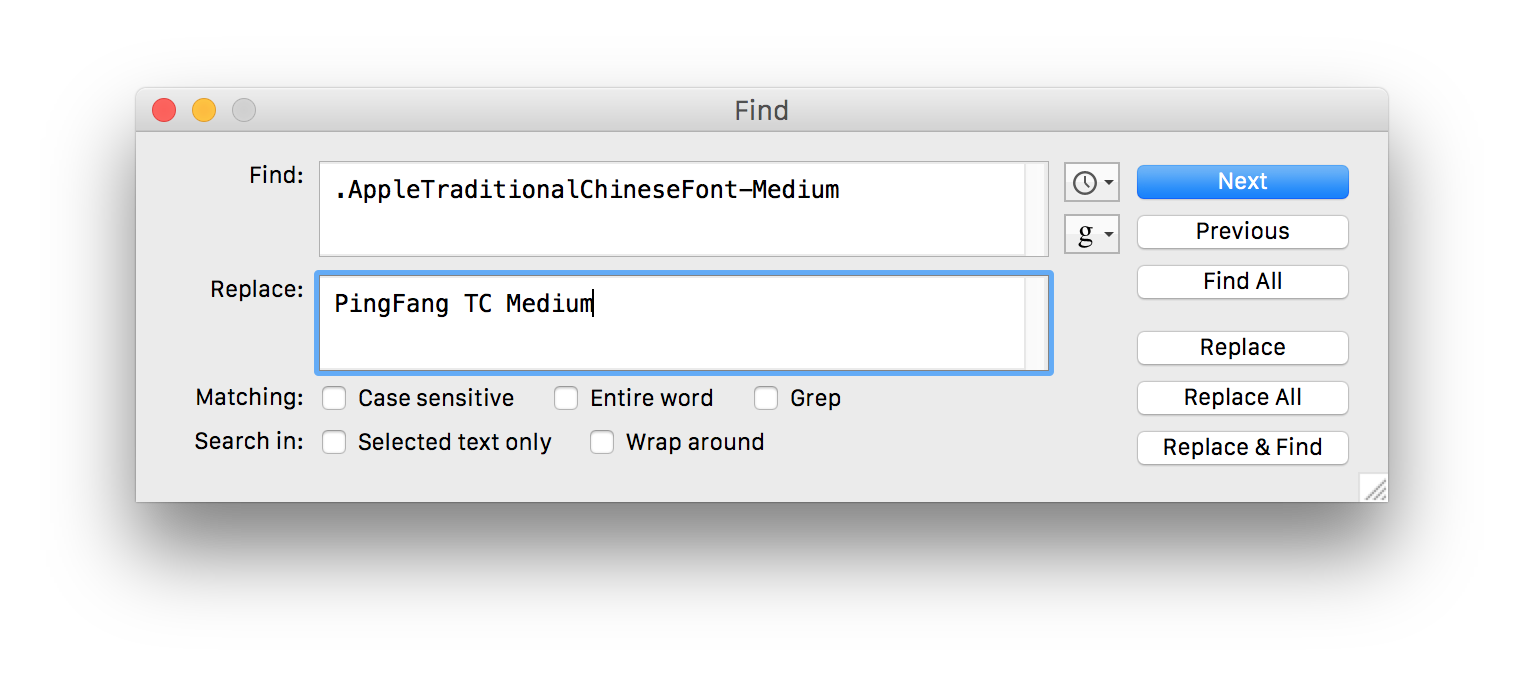Click the Next button
The height and width of the screenshot is (686, 1524).
pos(1242,182)
